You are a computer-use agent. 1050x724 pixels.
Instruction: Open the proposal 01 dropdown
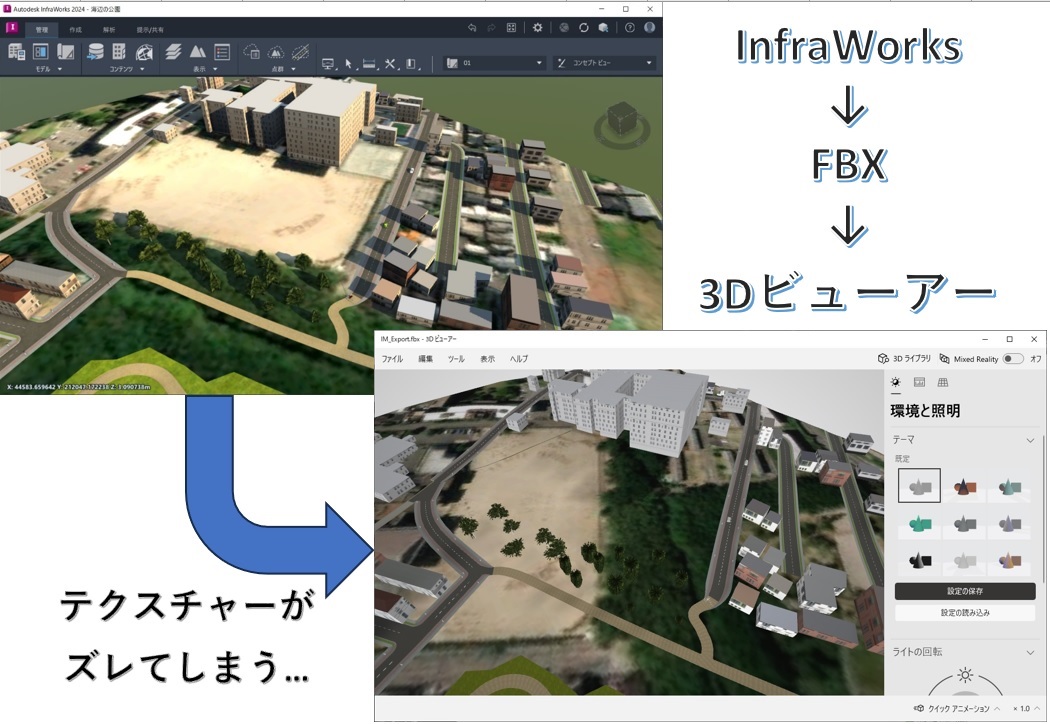pos(495,63)
